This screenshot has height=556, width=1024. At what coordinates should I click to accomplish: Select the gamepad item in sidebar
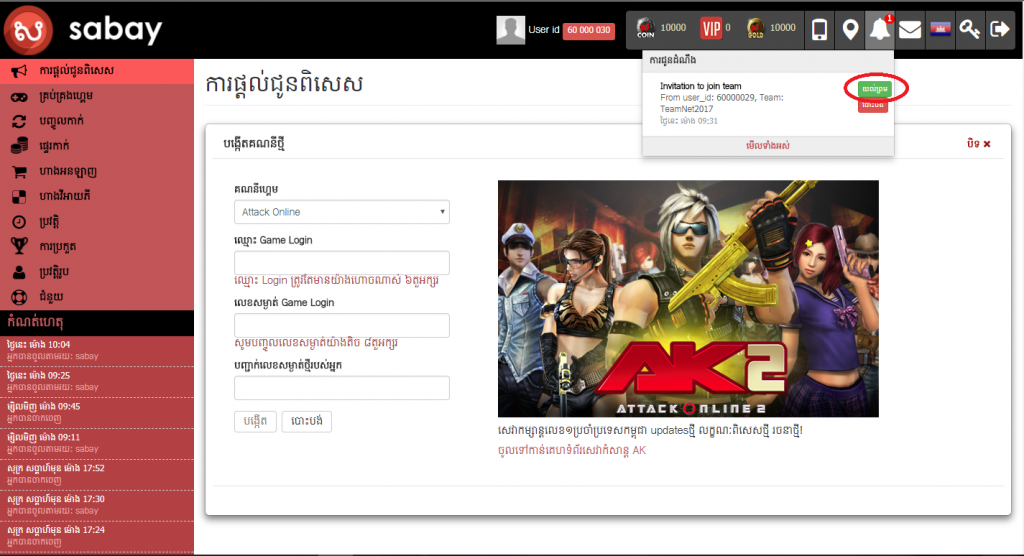(x=19, y=97)
